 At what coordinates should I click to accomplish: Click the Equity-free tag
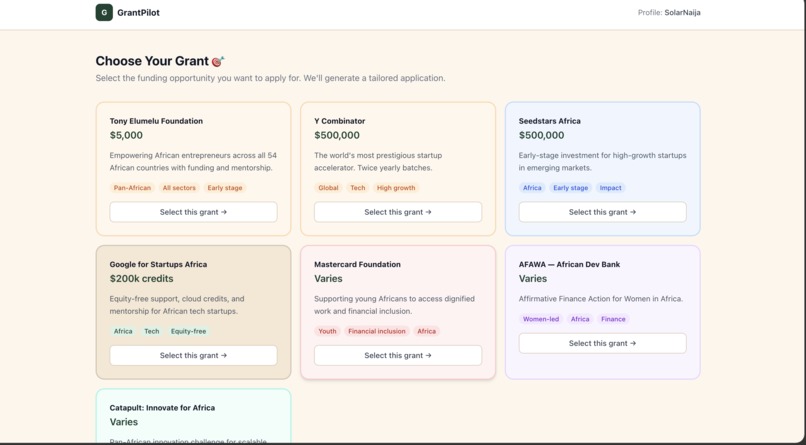coord(188,331)
